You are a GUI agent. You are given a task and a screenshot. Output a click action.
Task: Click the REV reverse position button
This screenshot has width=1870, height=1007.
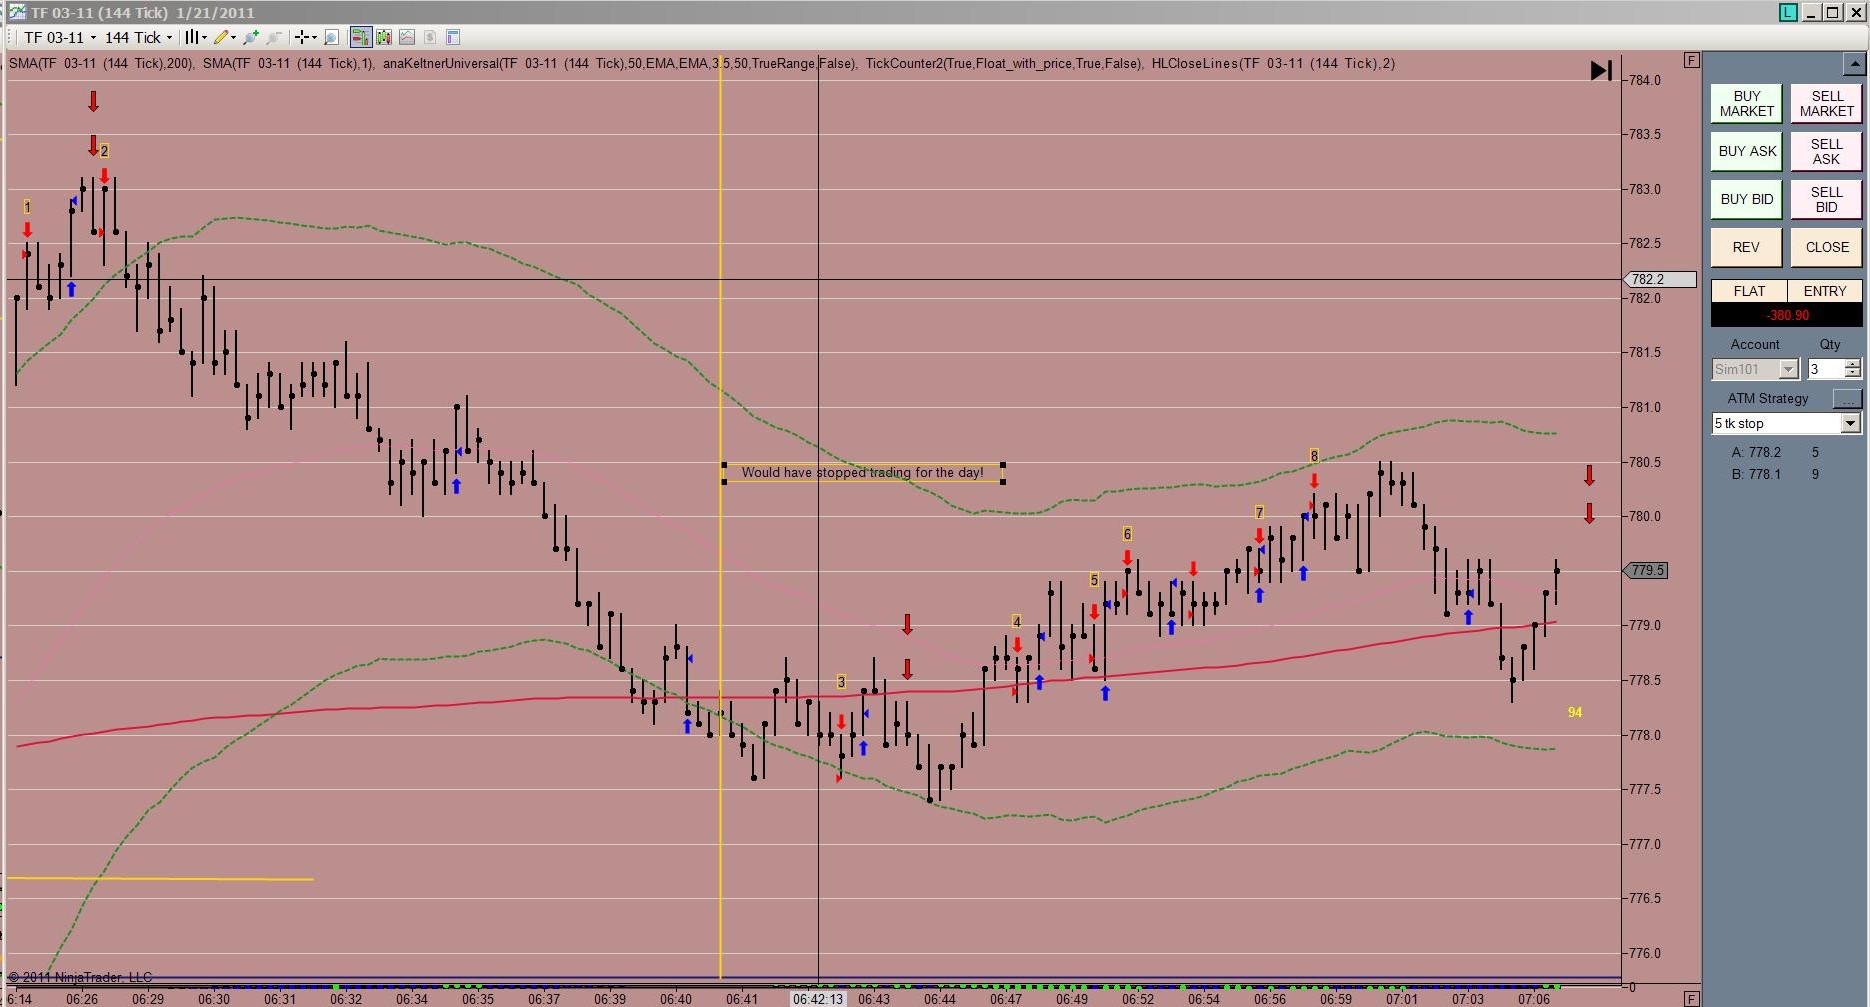(x=1746, y=247)
